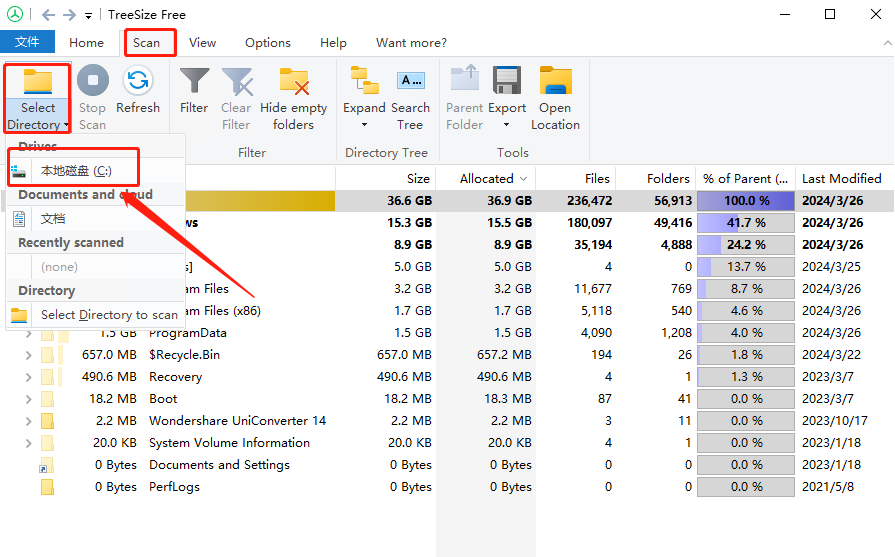
Task: Open the Filter tool
Action: (194, 90)
